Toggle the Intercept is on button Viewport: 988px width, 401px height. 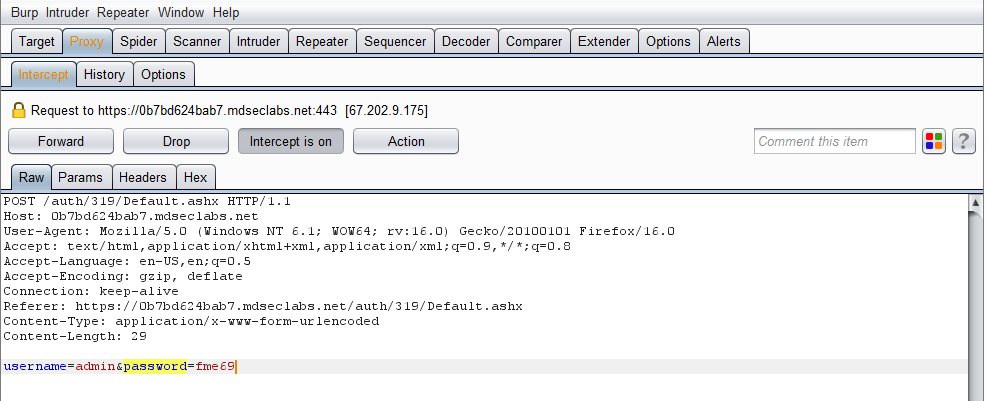(290, 141)
